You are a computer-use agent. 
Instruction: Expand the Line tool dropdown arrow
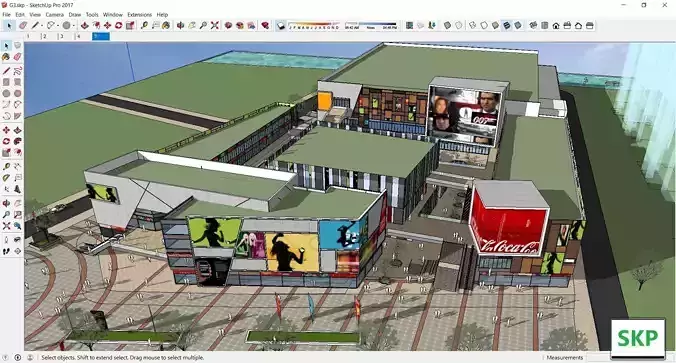coord(42,26)
